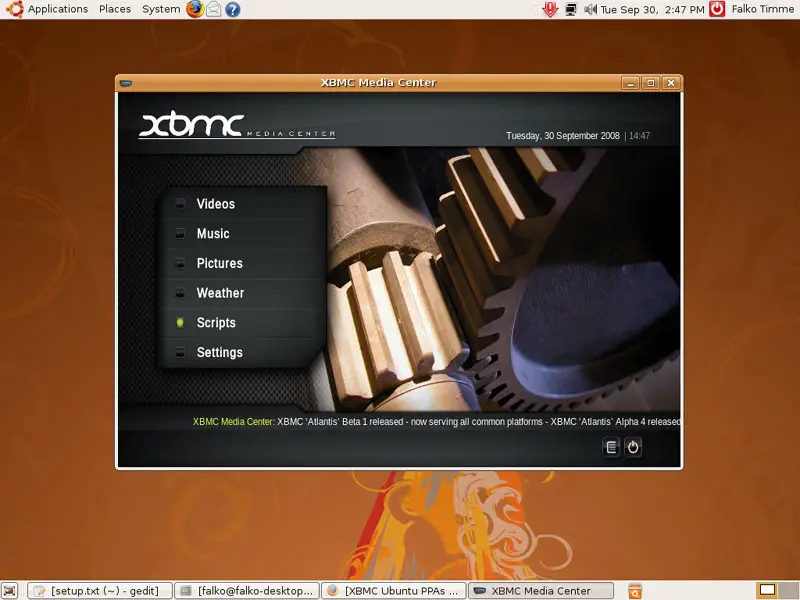Open the network connection tray icon
This screenshot has height=600, width=800.
click(571, 9)
